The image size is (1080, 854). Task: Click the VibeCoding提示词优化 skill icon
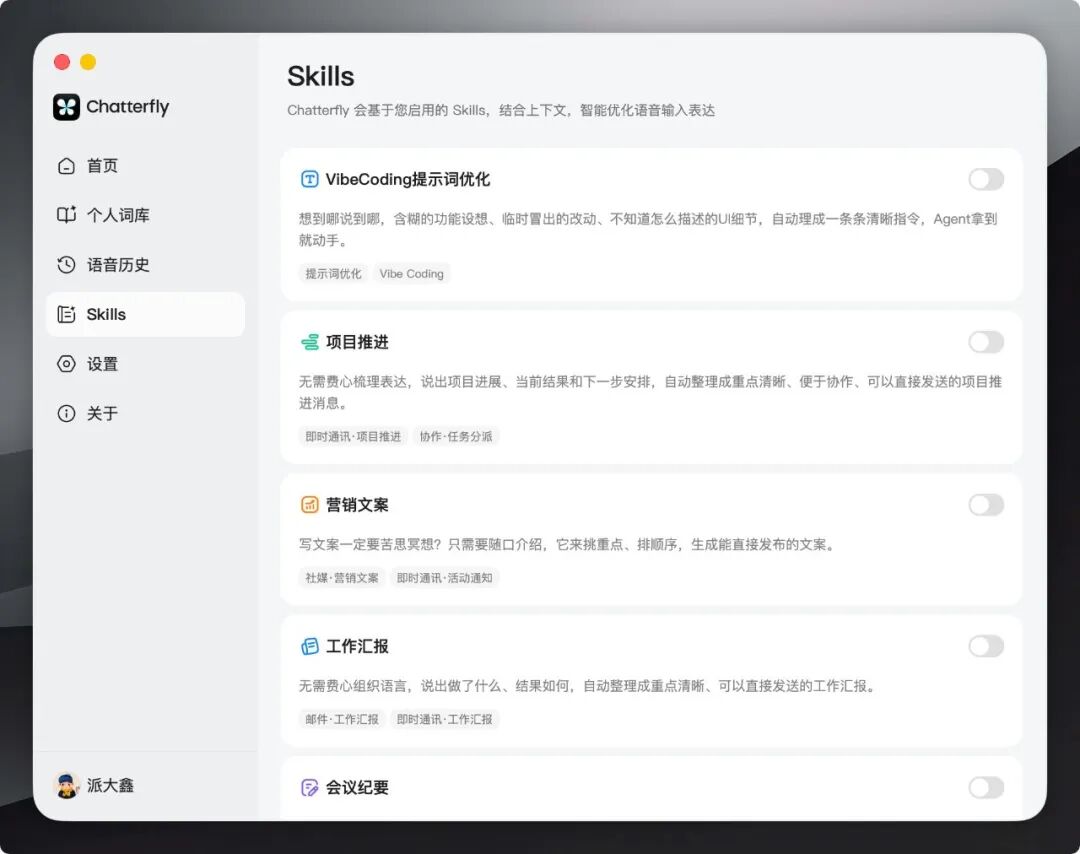coord(309,179)
